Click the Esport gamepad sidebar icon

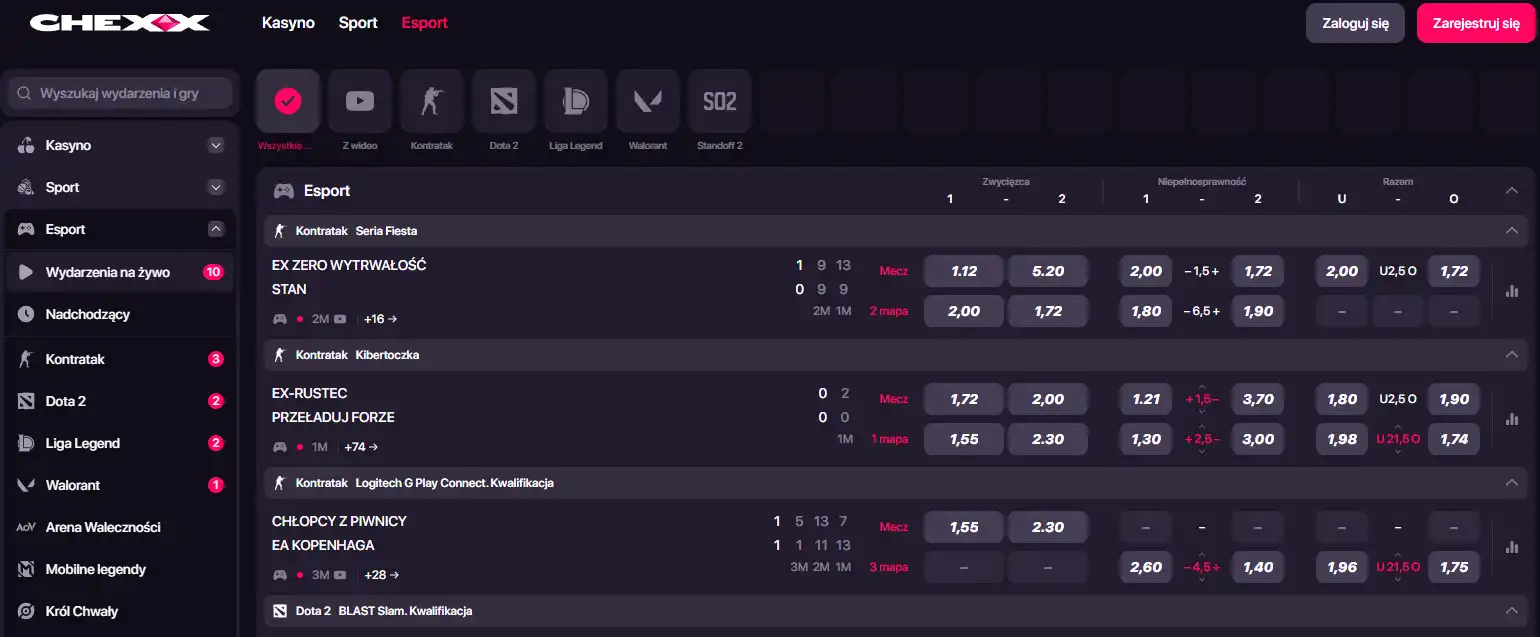27,229
